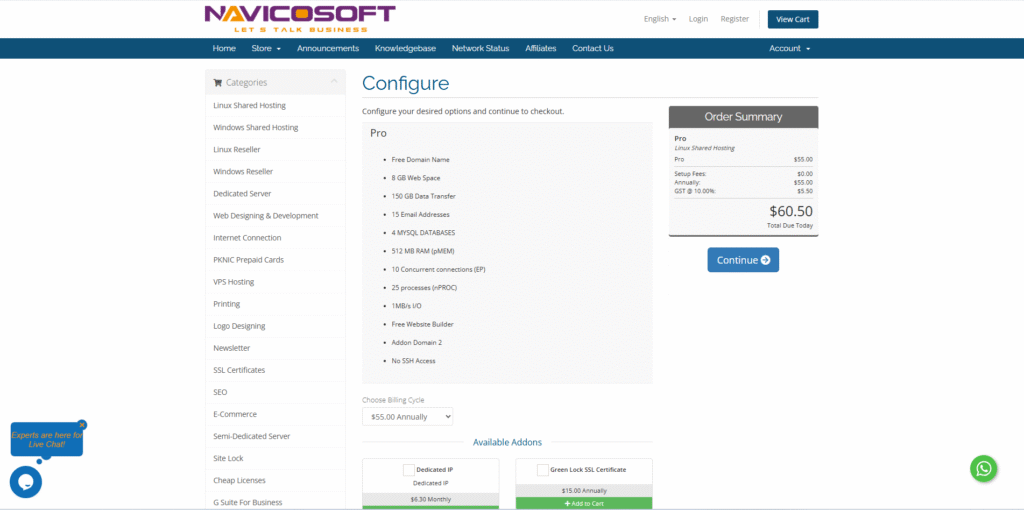Click the shopping cart Categories icon
Image resolution: width=1024 pixels, height=510 pixels.
pyautogui.click(x=218, y=83)
